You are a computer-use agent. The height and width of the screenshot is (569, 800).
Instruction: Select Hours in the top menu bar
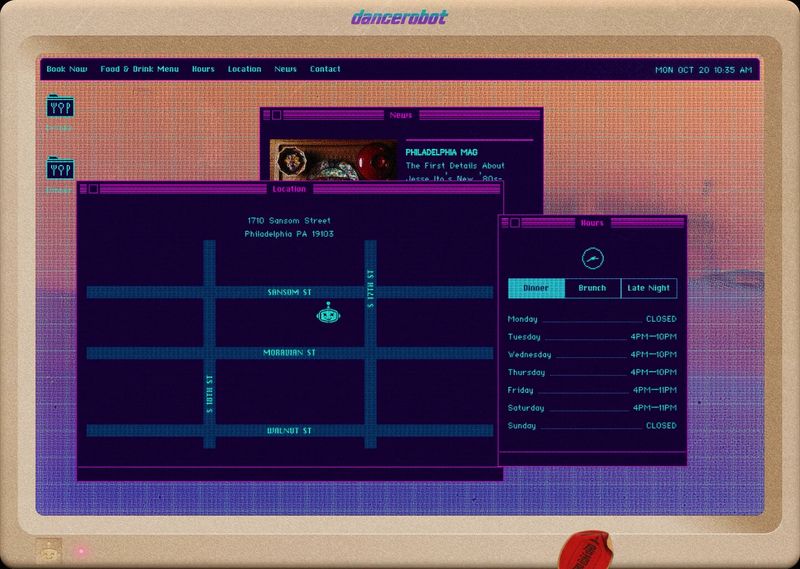203,69
